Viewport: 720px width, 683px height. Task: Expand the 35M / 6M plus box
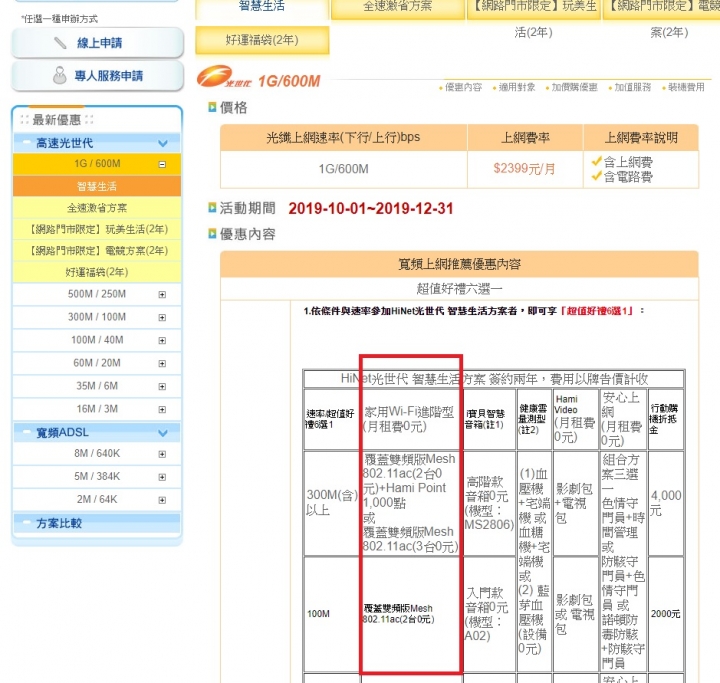click(x=162, y=386)
